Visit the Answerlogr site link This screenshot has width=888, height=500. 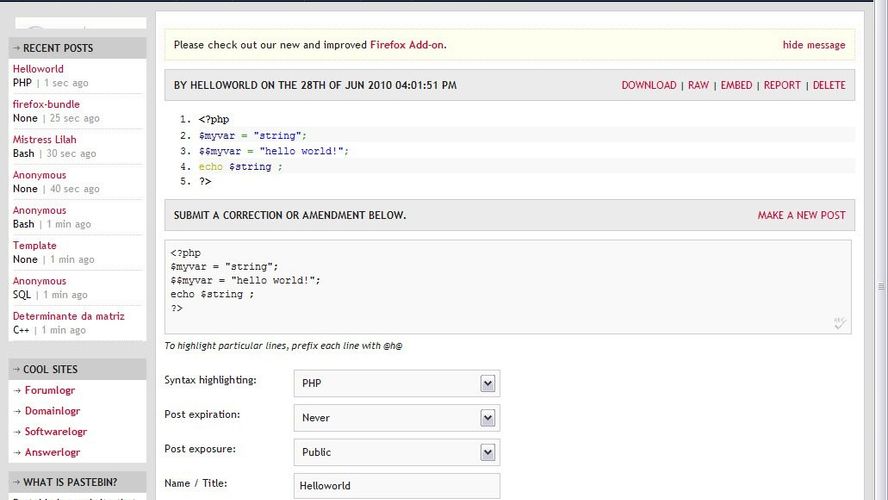[52, 452]
